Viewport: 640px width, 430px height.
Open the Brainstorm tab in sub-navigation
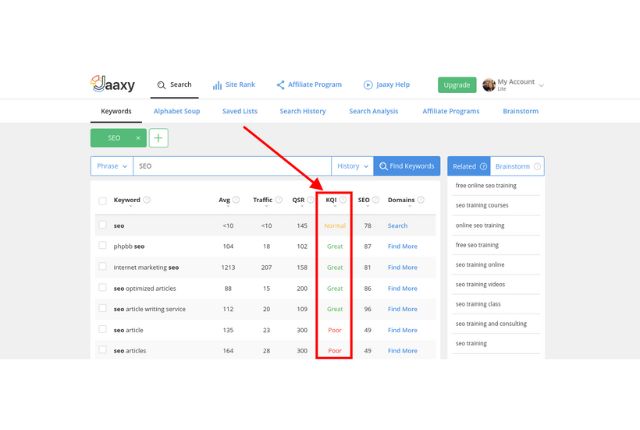pyautogui.click(x=520, y=111)
